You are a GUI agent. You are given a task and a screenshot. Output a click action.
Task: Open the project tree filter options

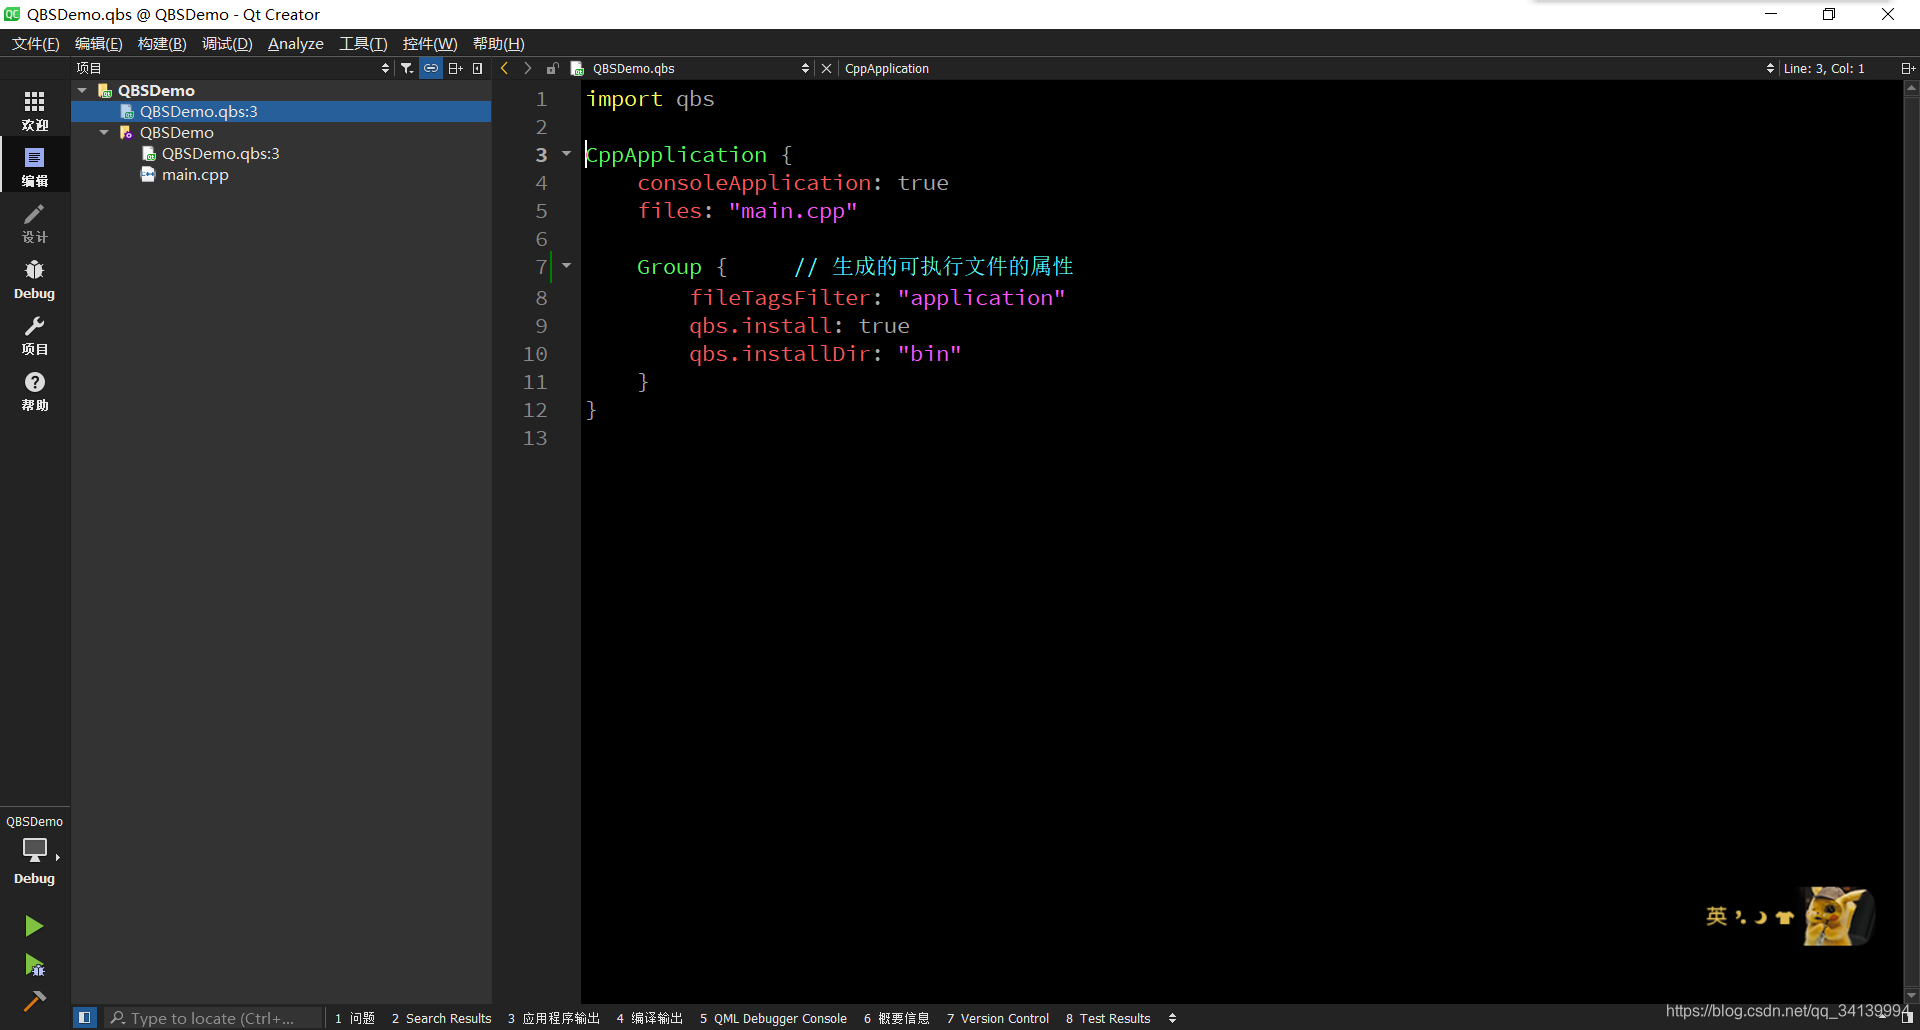[x=407, y=68]
